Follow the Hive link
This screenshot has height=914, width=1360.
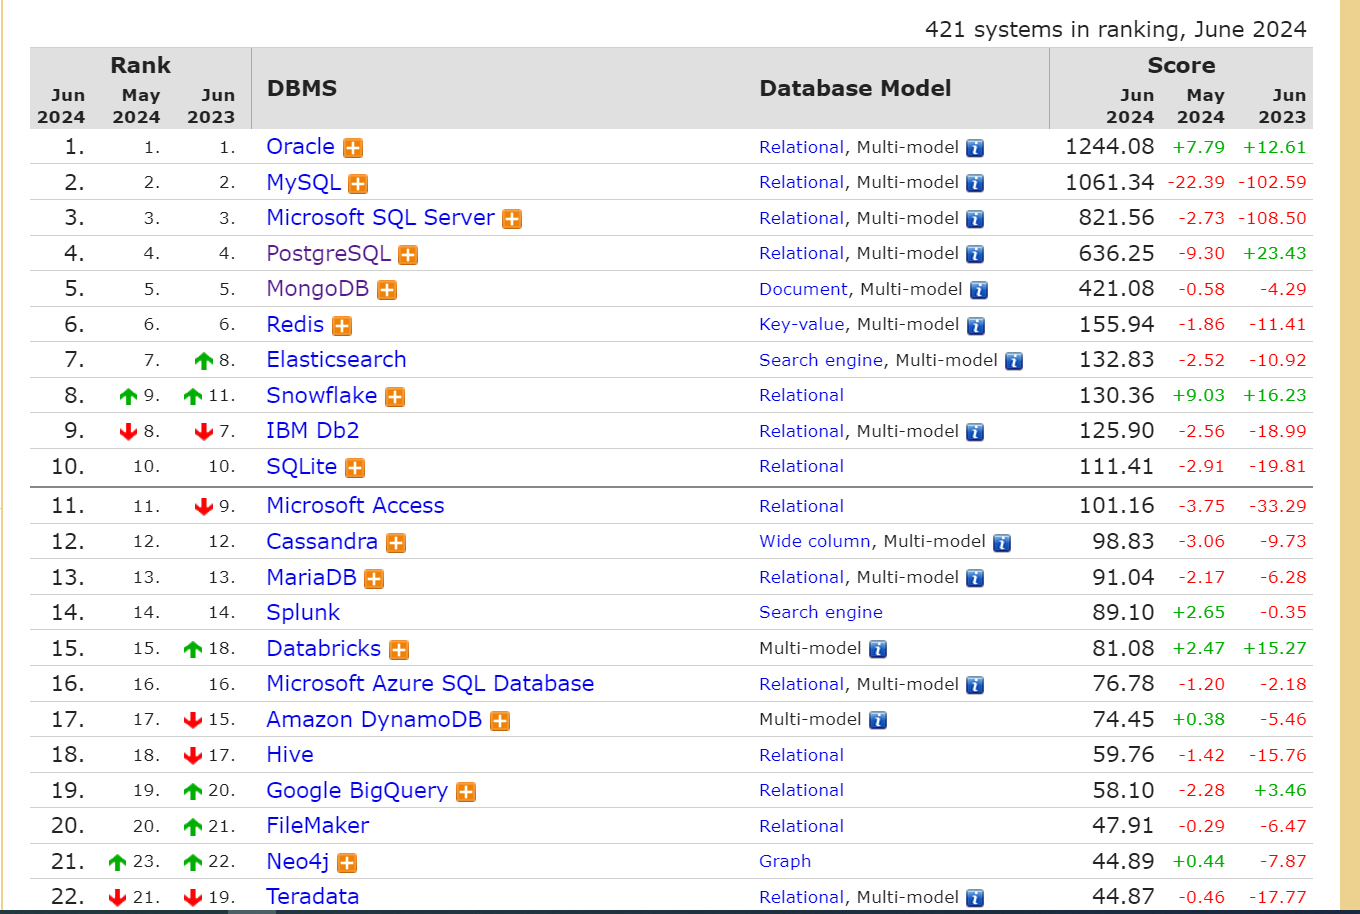click(290, 754)
